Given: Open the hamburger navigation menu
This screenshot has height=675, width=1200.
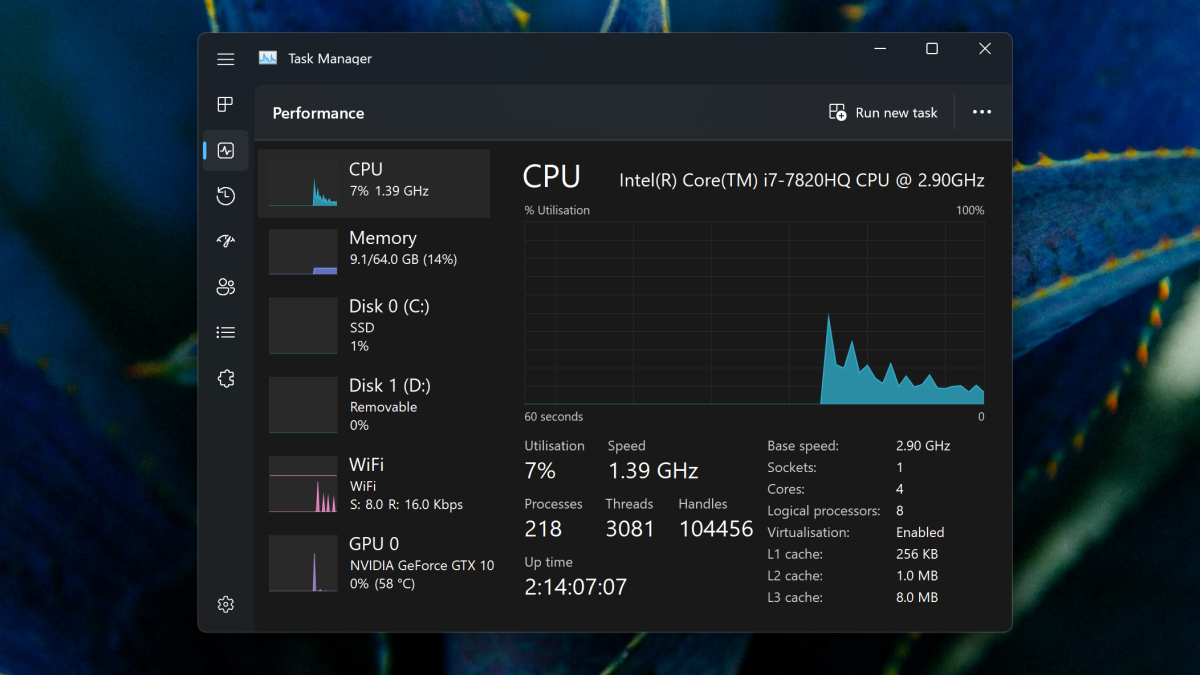Looking at the screenshot, I should pos(226,59).
